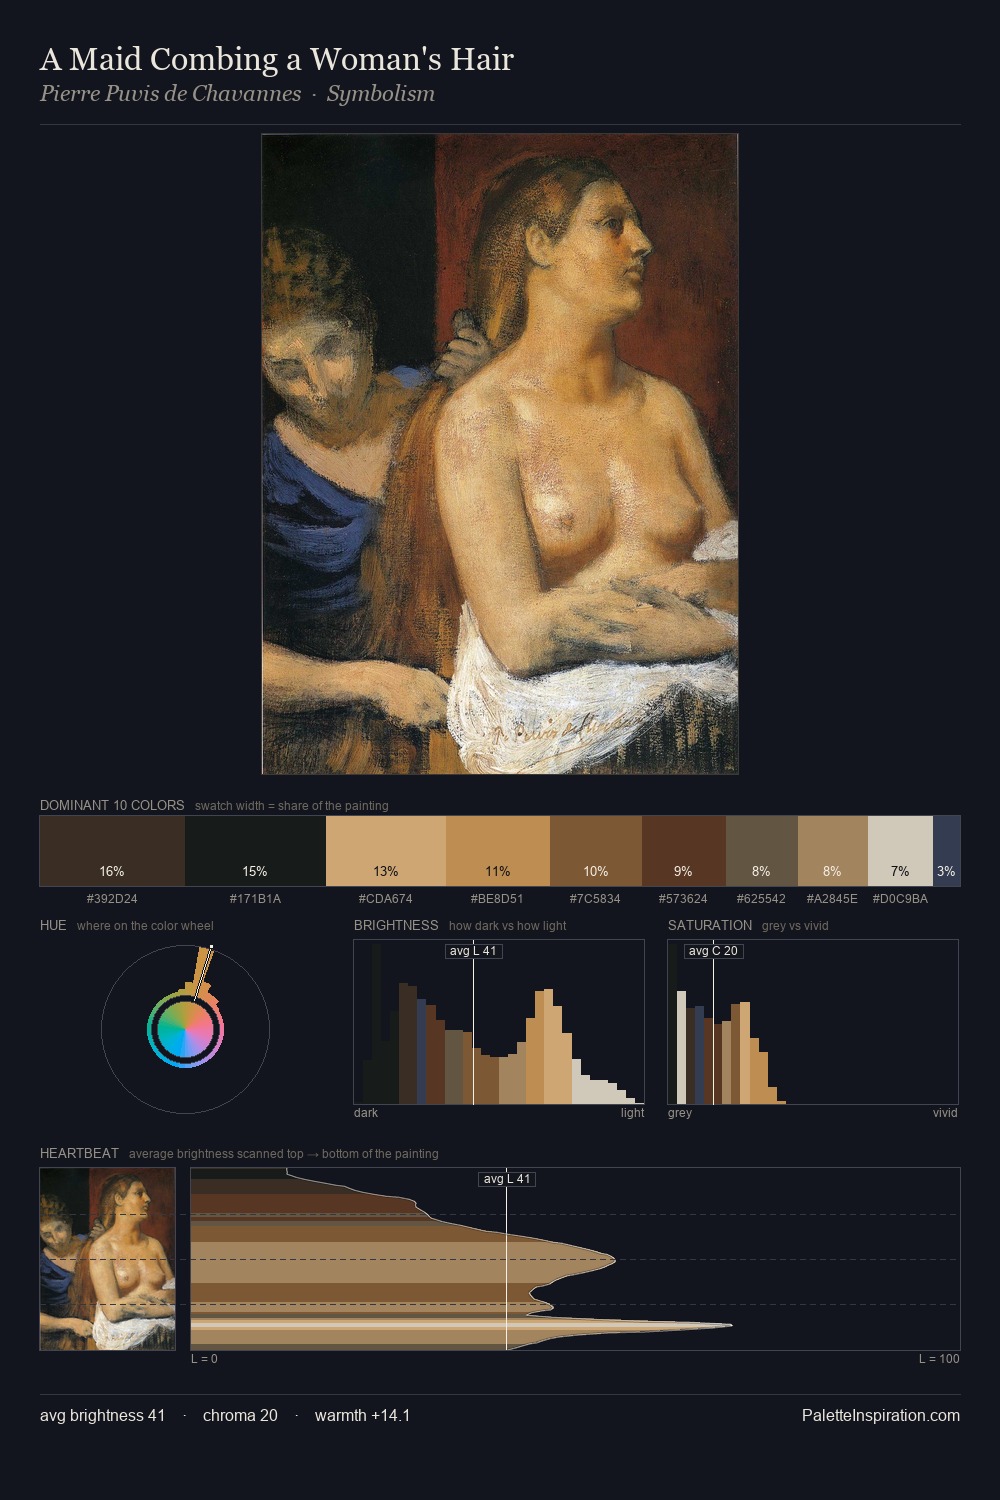Image resolution: width=1000 pixels, height=1500 pixels.
Task: Click 'where on the color wheel' caption
Action: [145, 926]
